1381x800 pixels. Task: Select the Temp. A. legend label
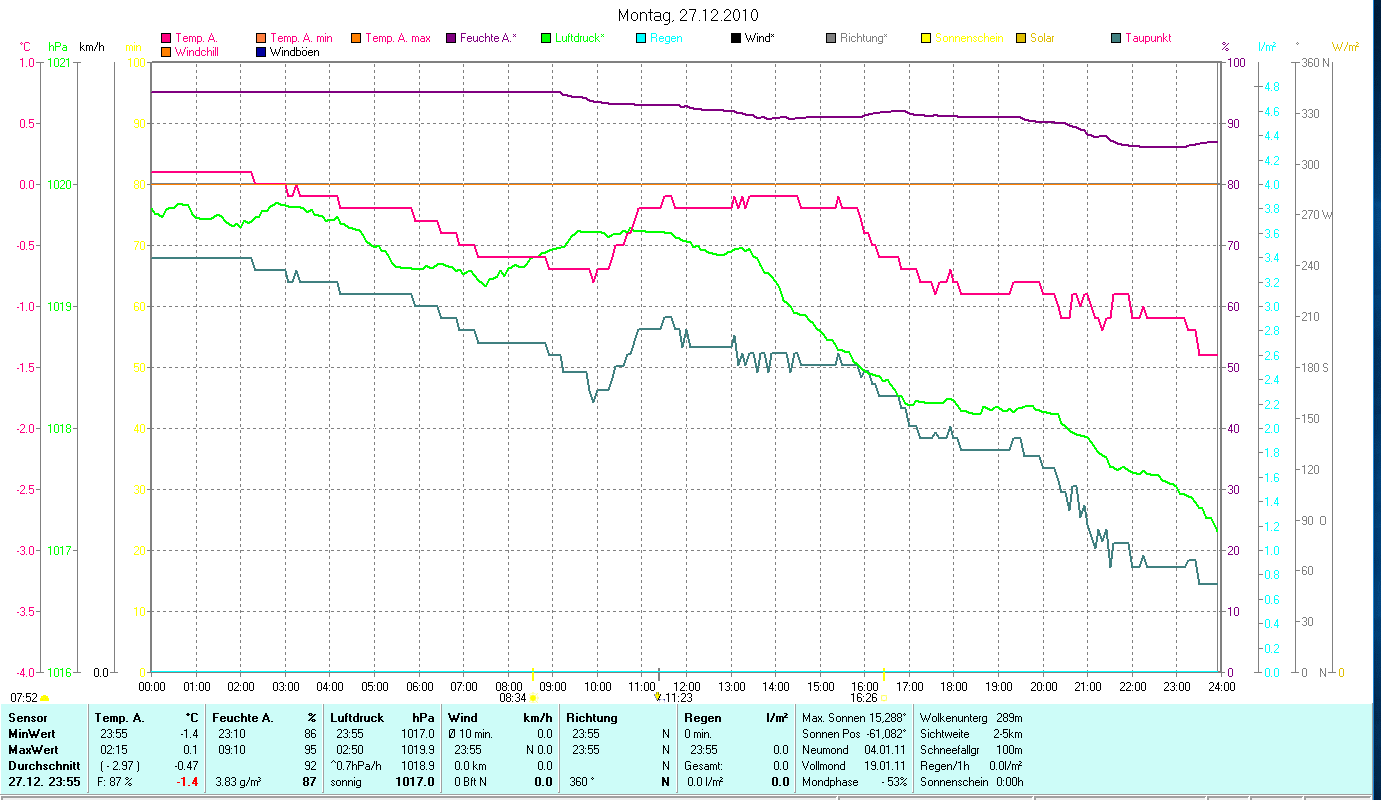[196, 38]
